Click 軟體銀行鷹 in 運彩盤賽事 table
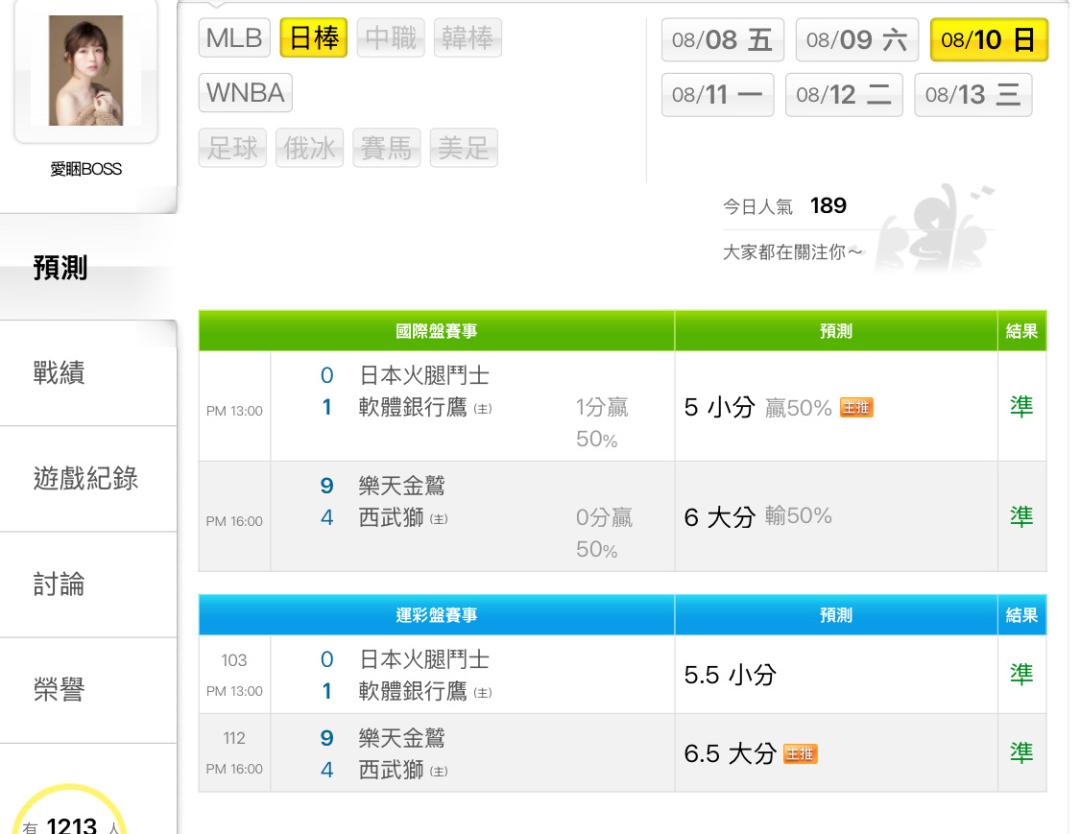The image size is (1080, 834). pyautogui.click(x=413, y=691)
